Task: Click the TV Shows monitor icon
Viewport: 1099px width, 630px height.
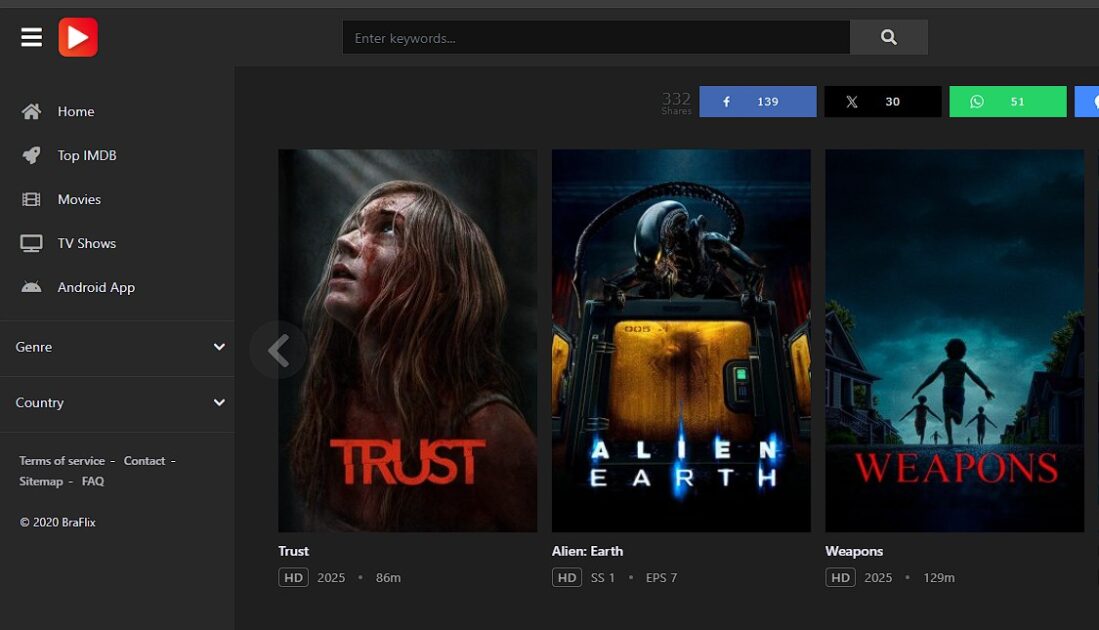Action: (x=32, y=243)
